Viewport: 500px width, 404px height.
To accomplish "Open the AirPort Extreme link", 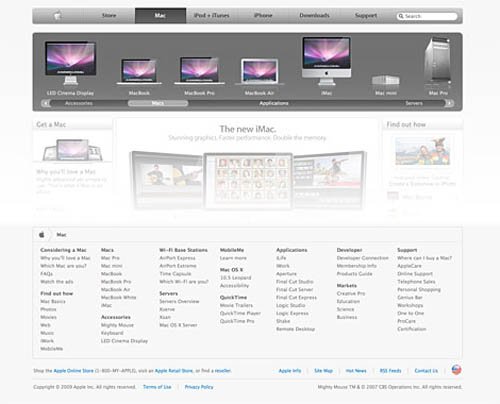I will (x=178, y=266).
